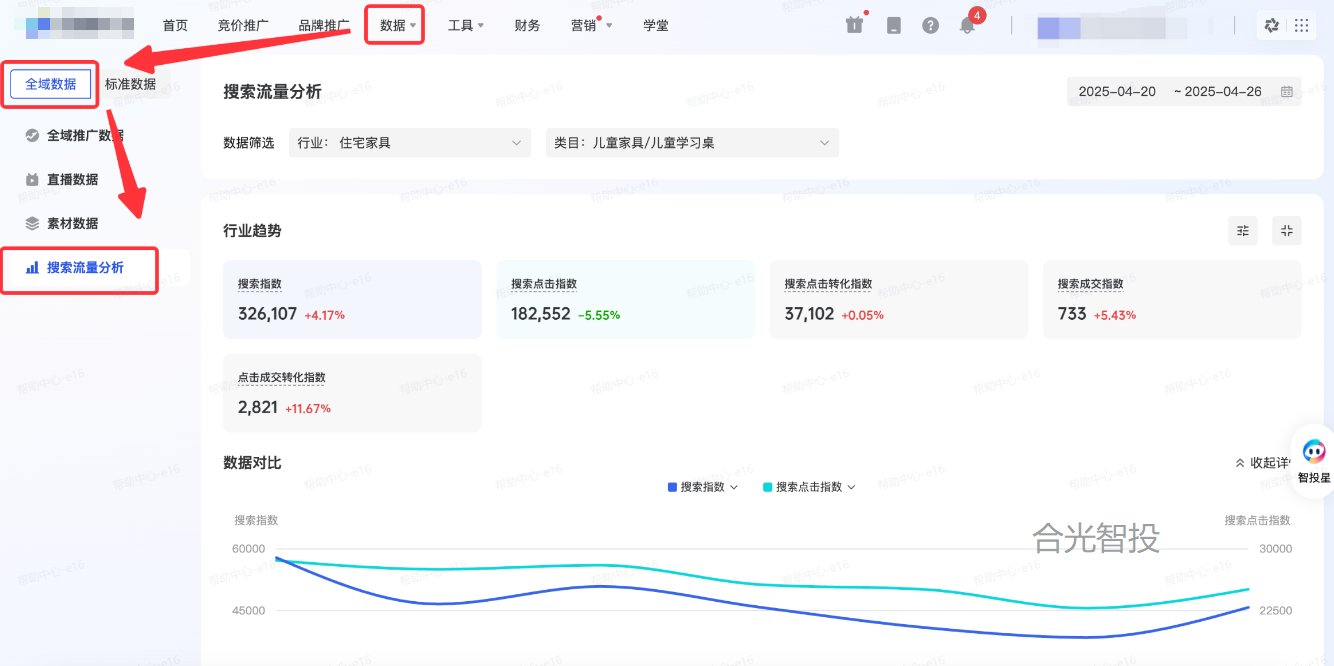This screenshot has height=666, width=1334.
Task: Open the metric settings sliders icon
Action: coord(1243,230)
